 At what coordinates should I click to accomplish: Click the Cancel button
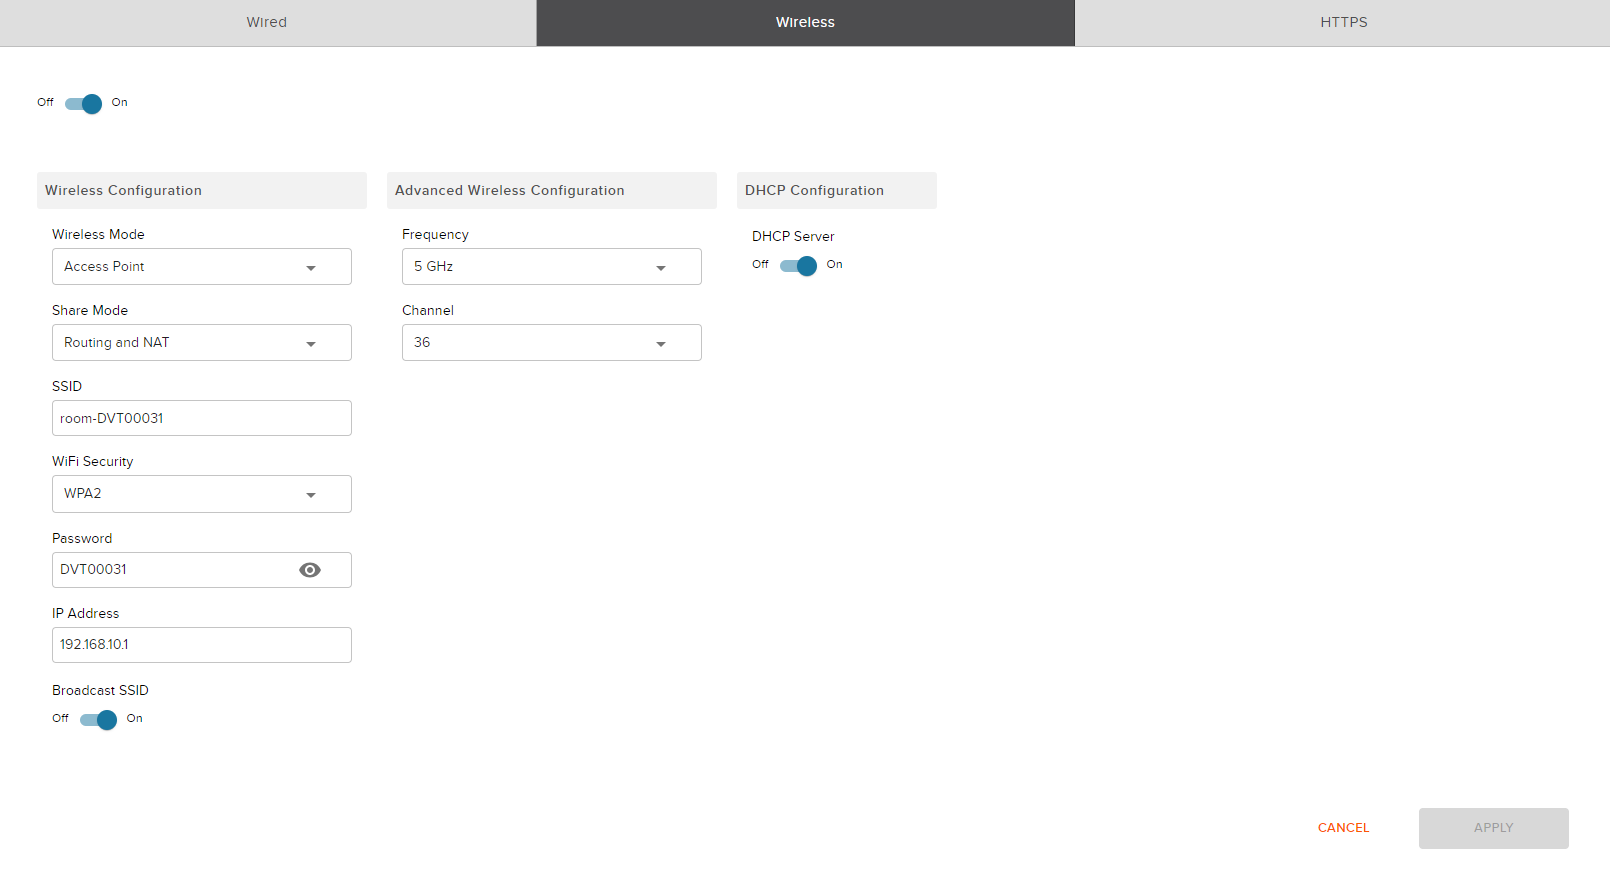tap(1343, 828)
